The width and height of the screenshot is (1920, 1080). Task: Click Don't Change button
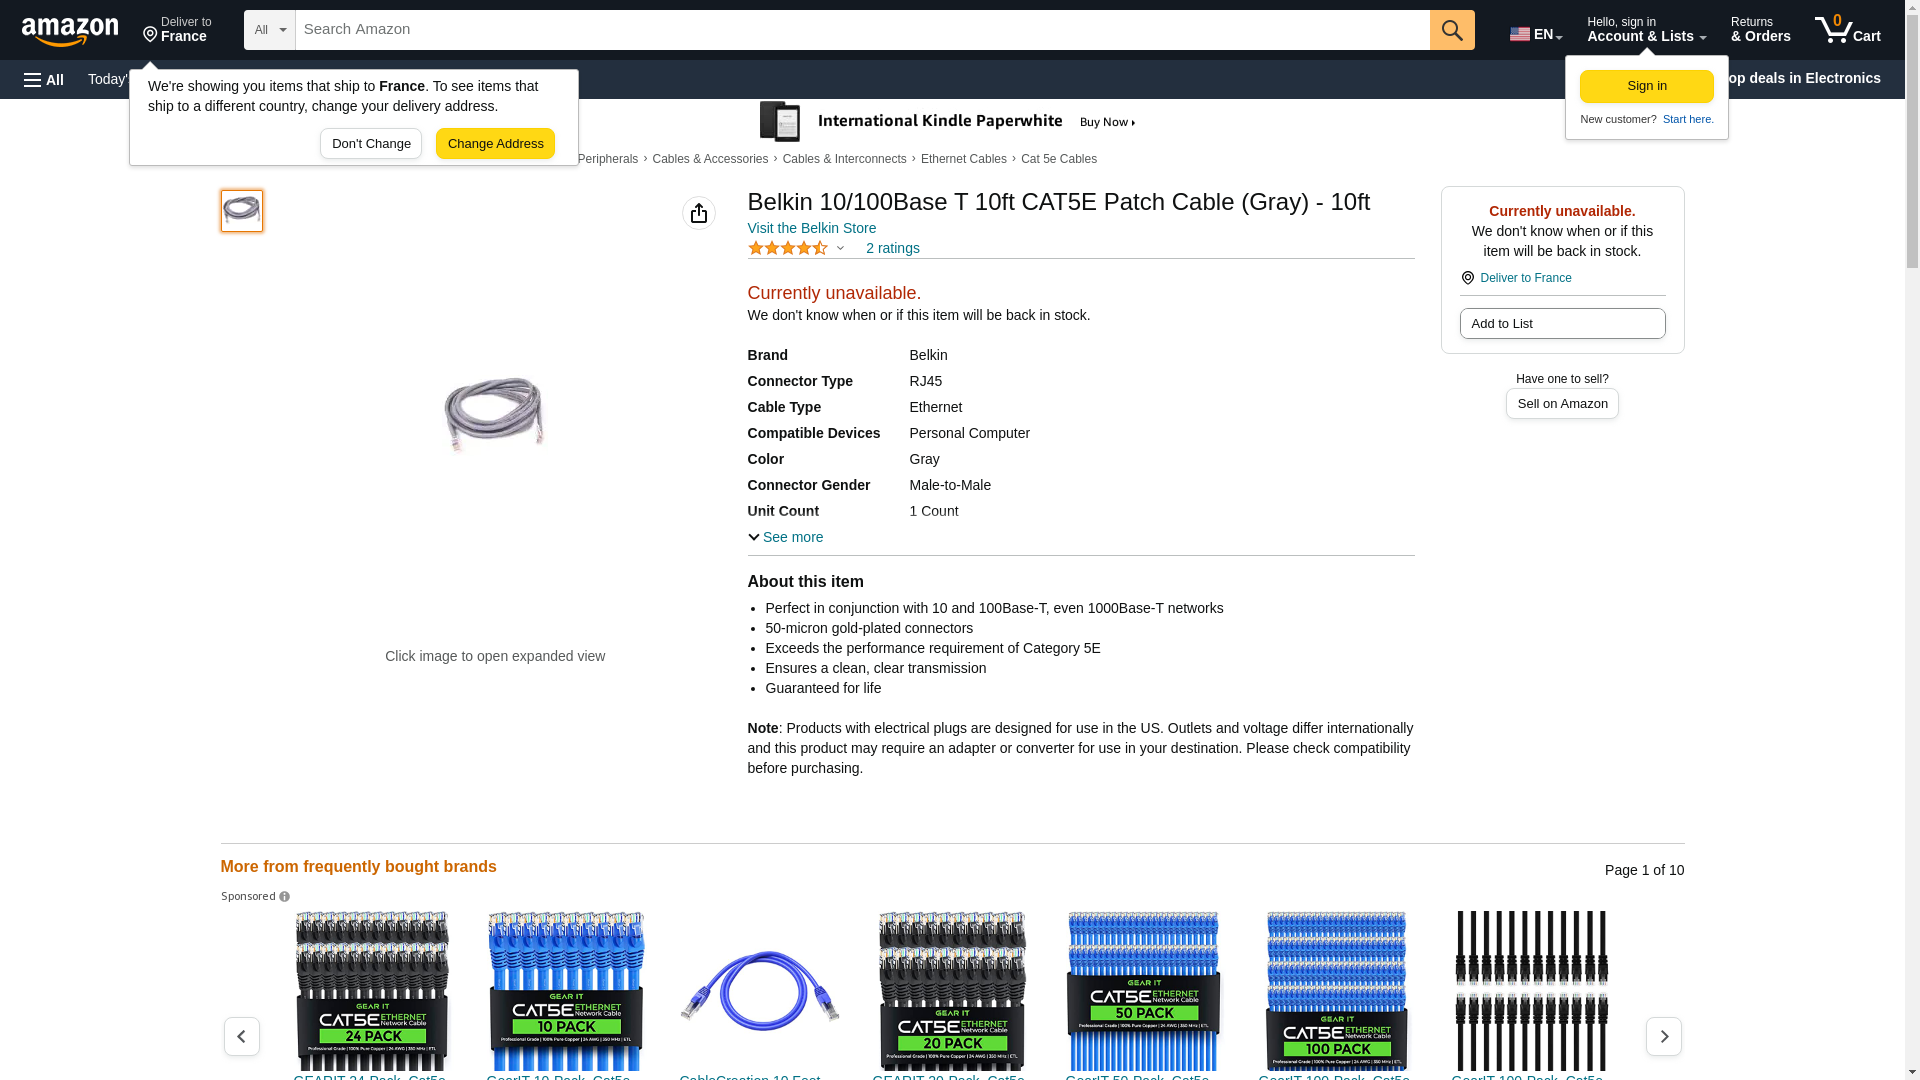click(x=371, y=144)
